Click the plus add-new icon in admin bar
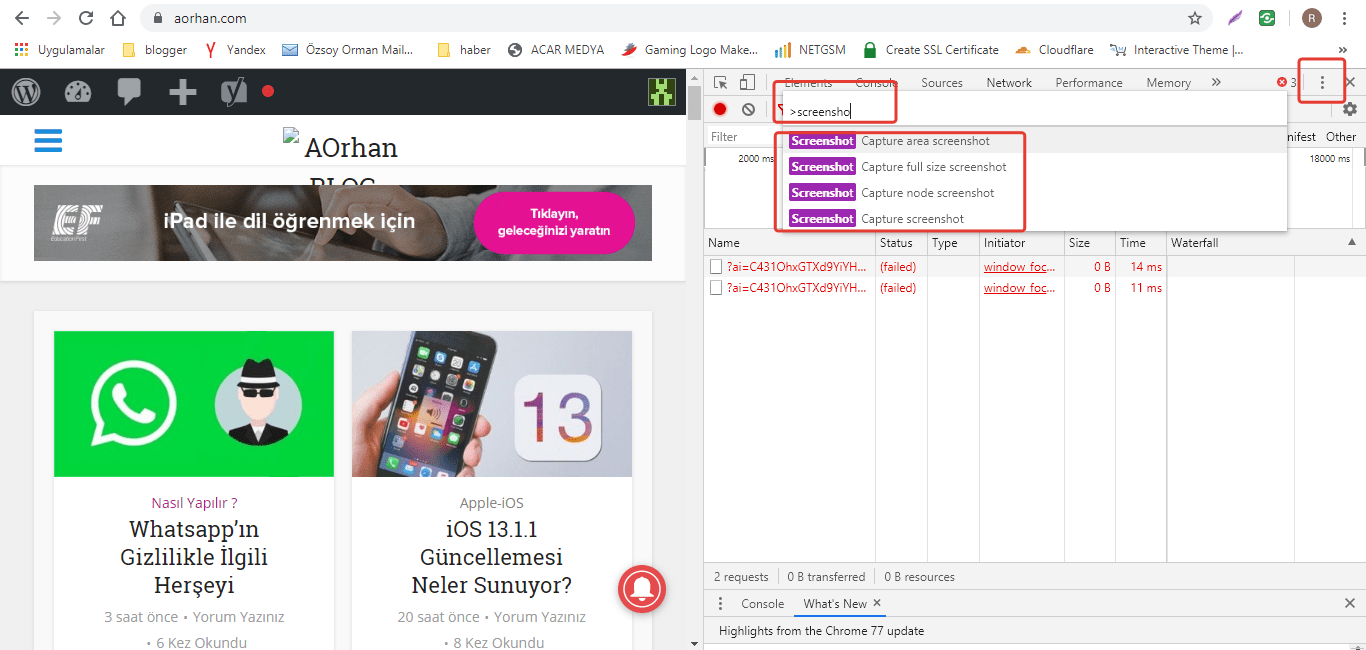The width and height of the screenshot is (1366, 650). [x=182, y=93]
